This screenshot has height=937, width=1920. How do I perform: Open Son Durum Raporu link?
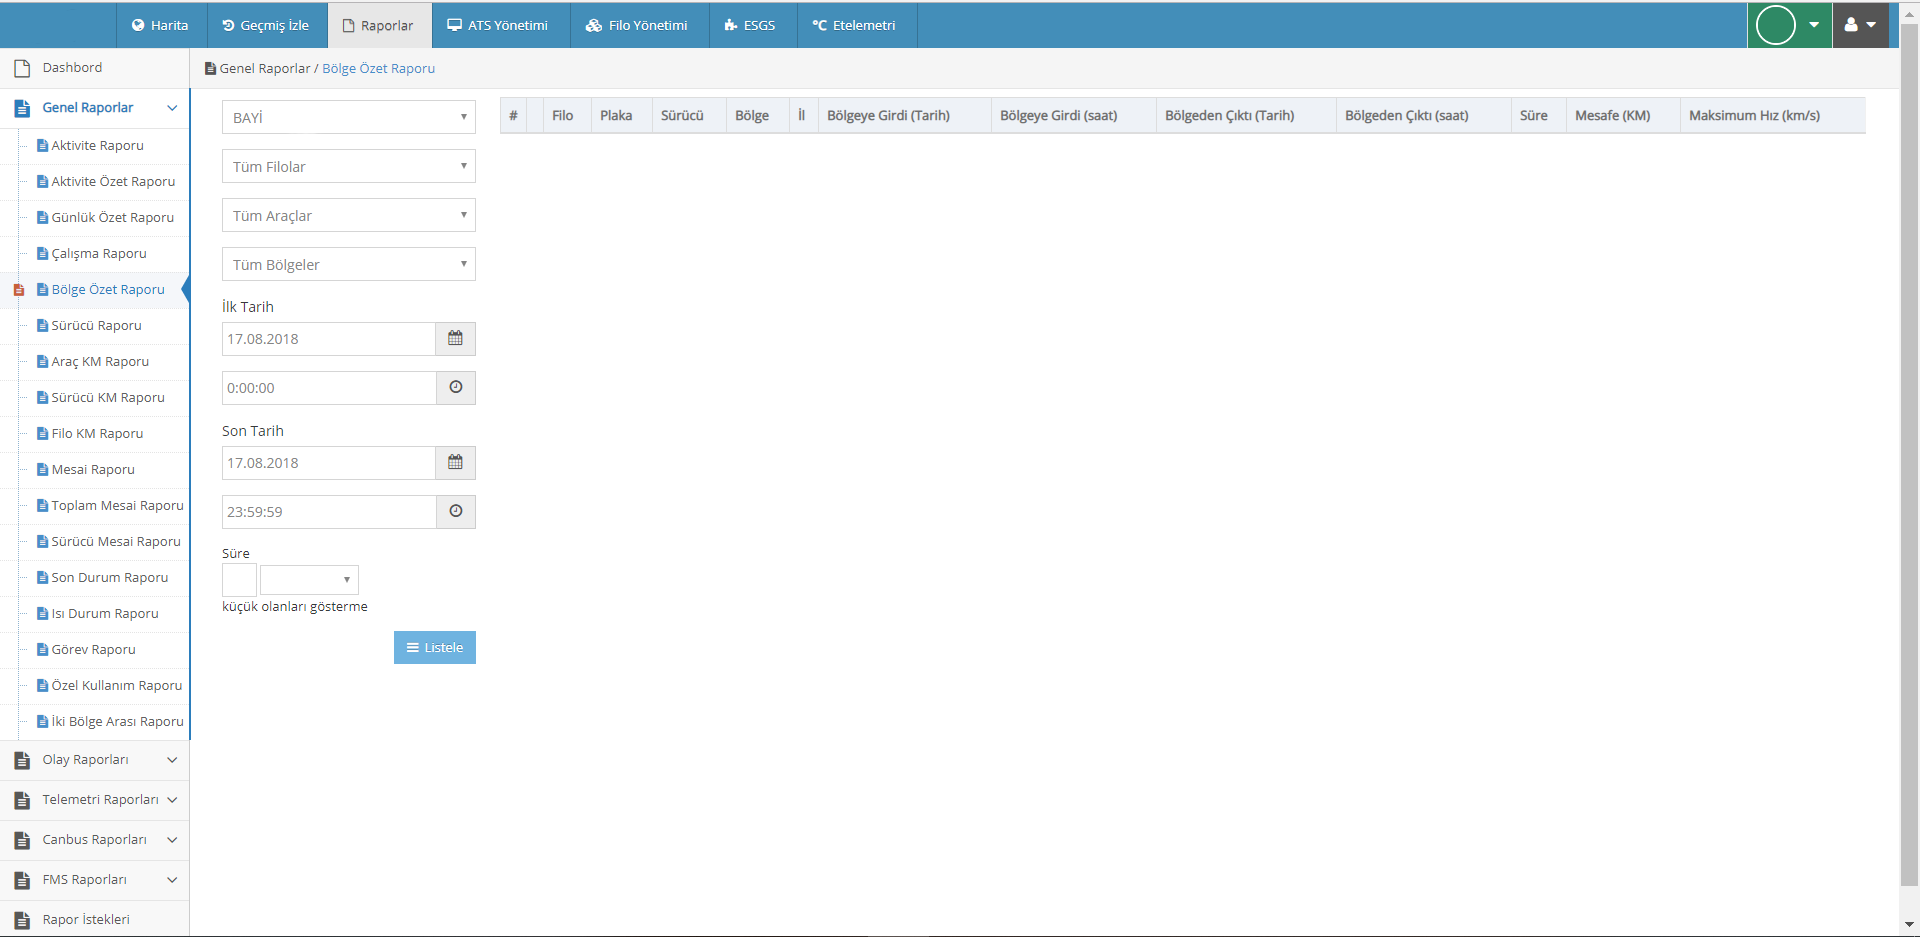110,578
